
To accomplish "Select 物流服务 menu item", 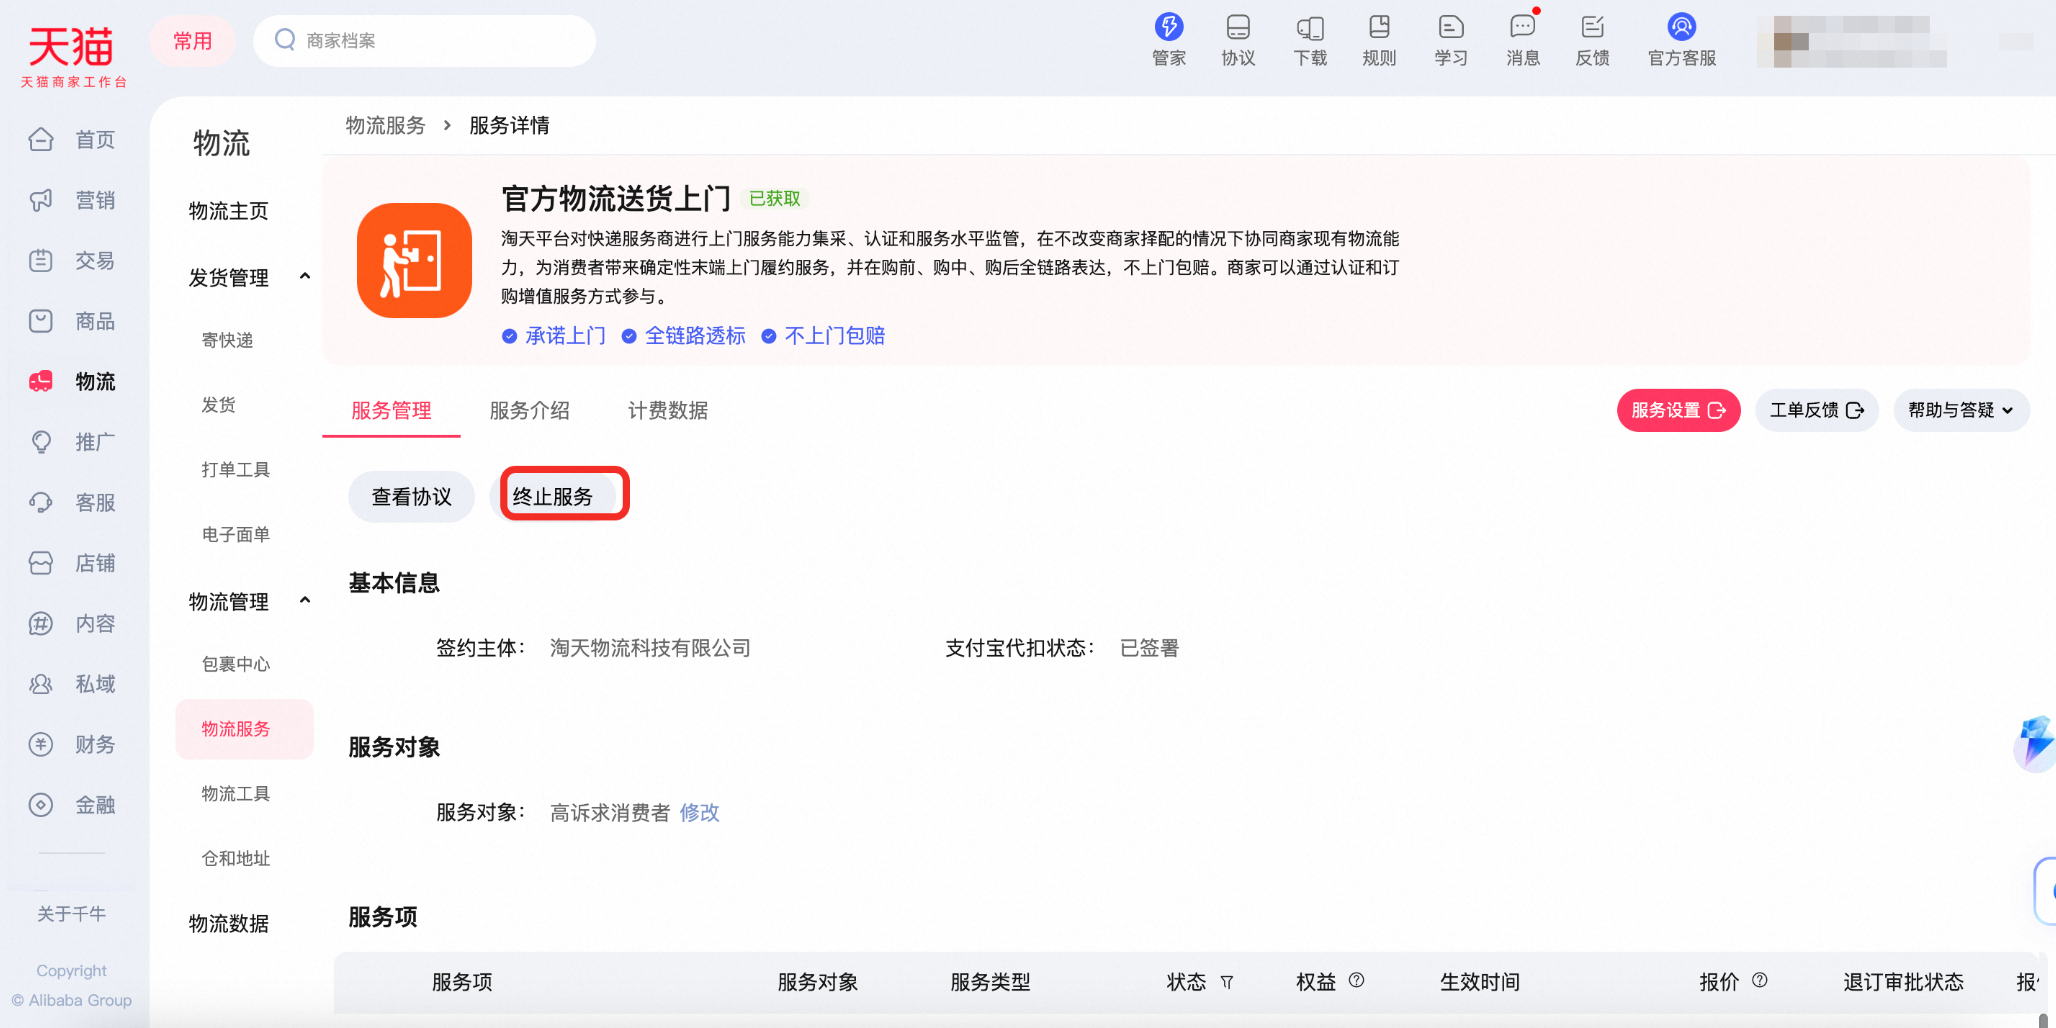I will pos(244,729).
